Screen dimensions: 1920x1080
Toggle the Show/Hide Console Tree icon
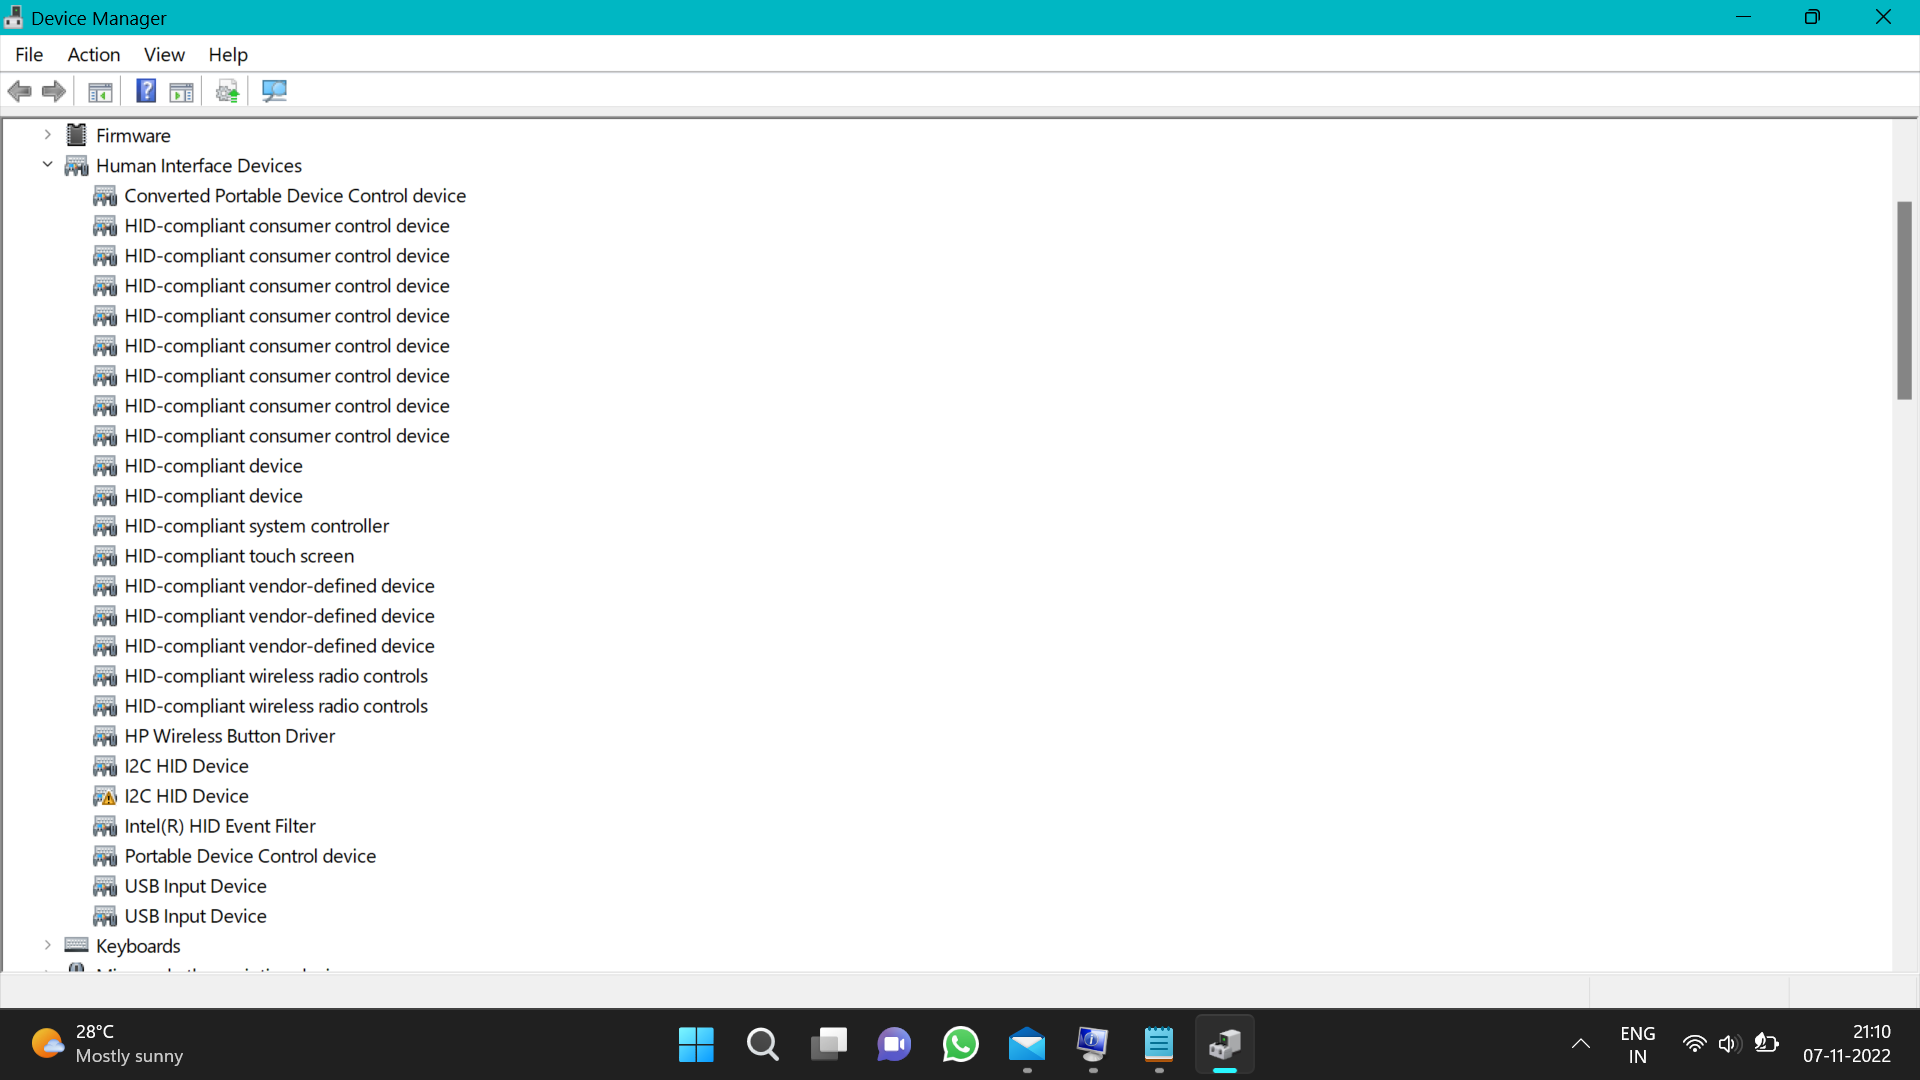coord(100,91)
